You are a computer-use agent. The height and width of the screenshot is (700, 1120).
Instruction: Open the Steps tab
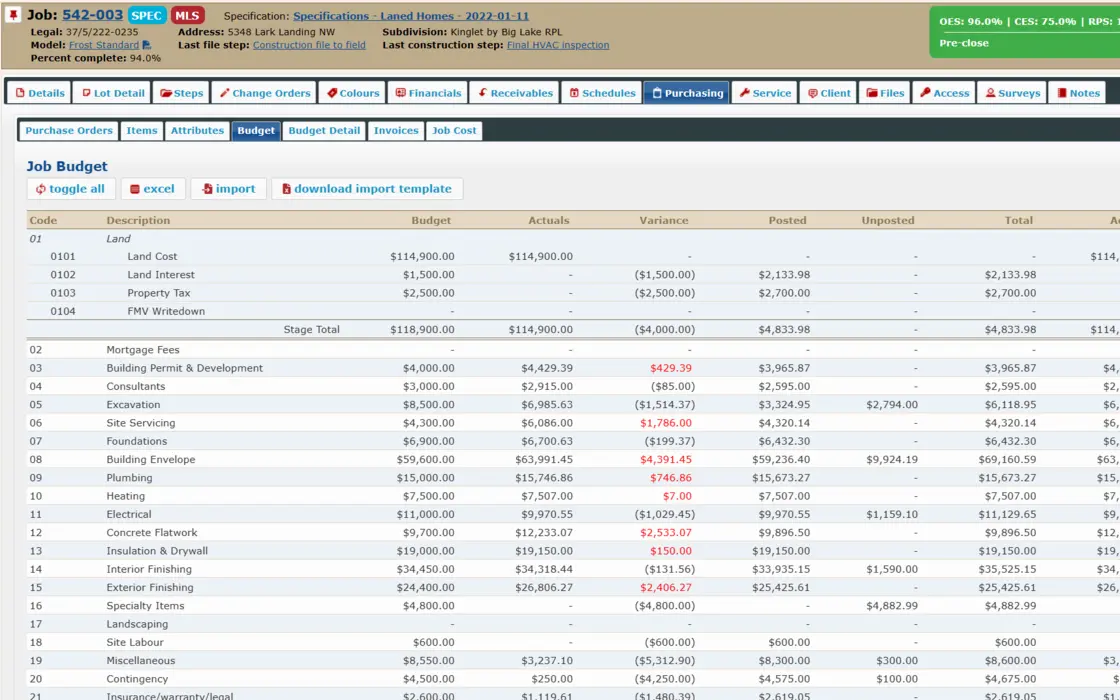click(x=181, y=93)
